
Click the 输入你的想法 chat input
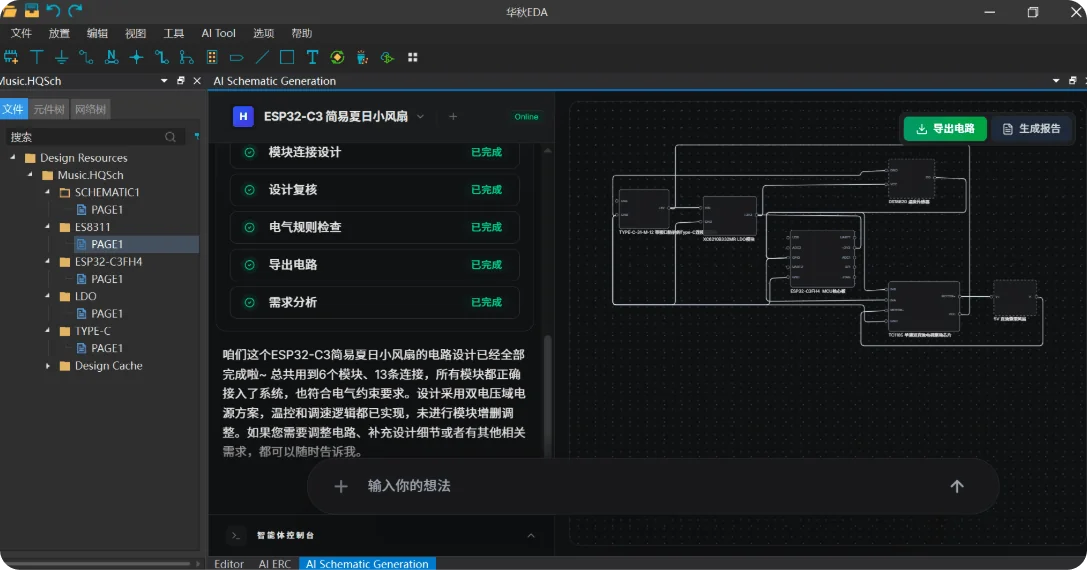click(x=652, y=486)
